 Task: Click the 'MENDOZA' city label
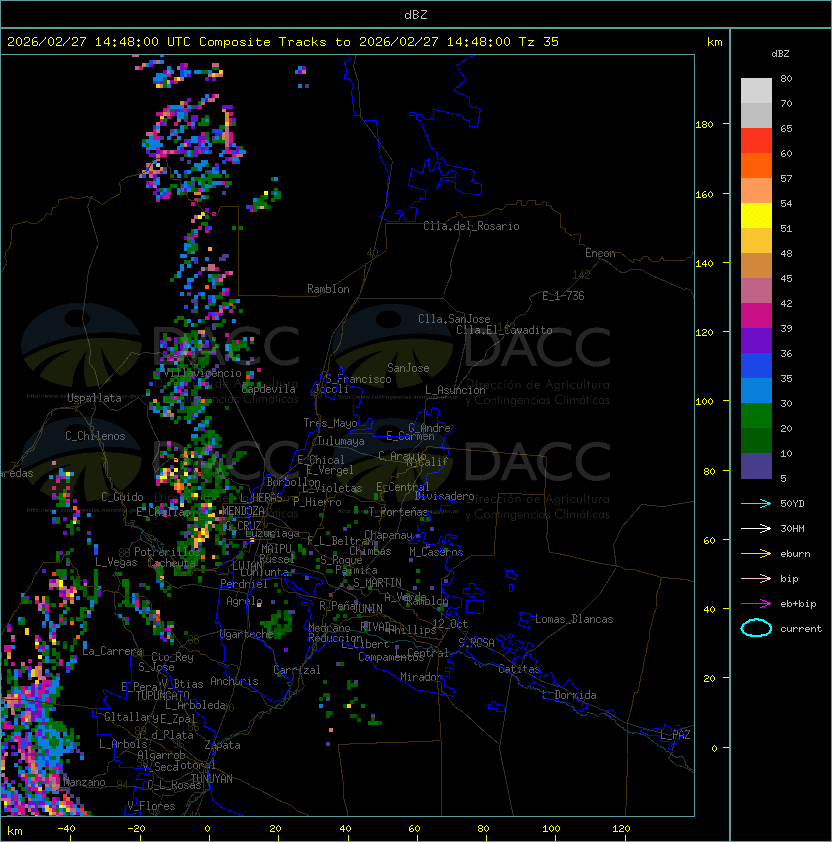click(x=243, y=511)
